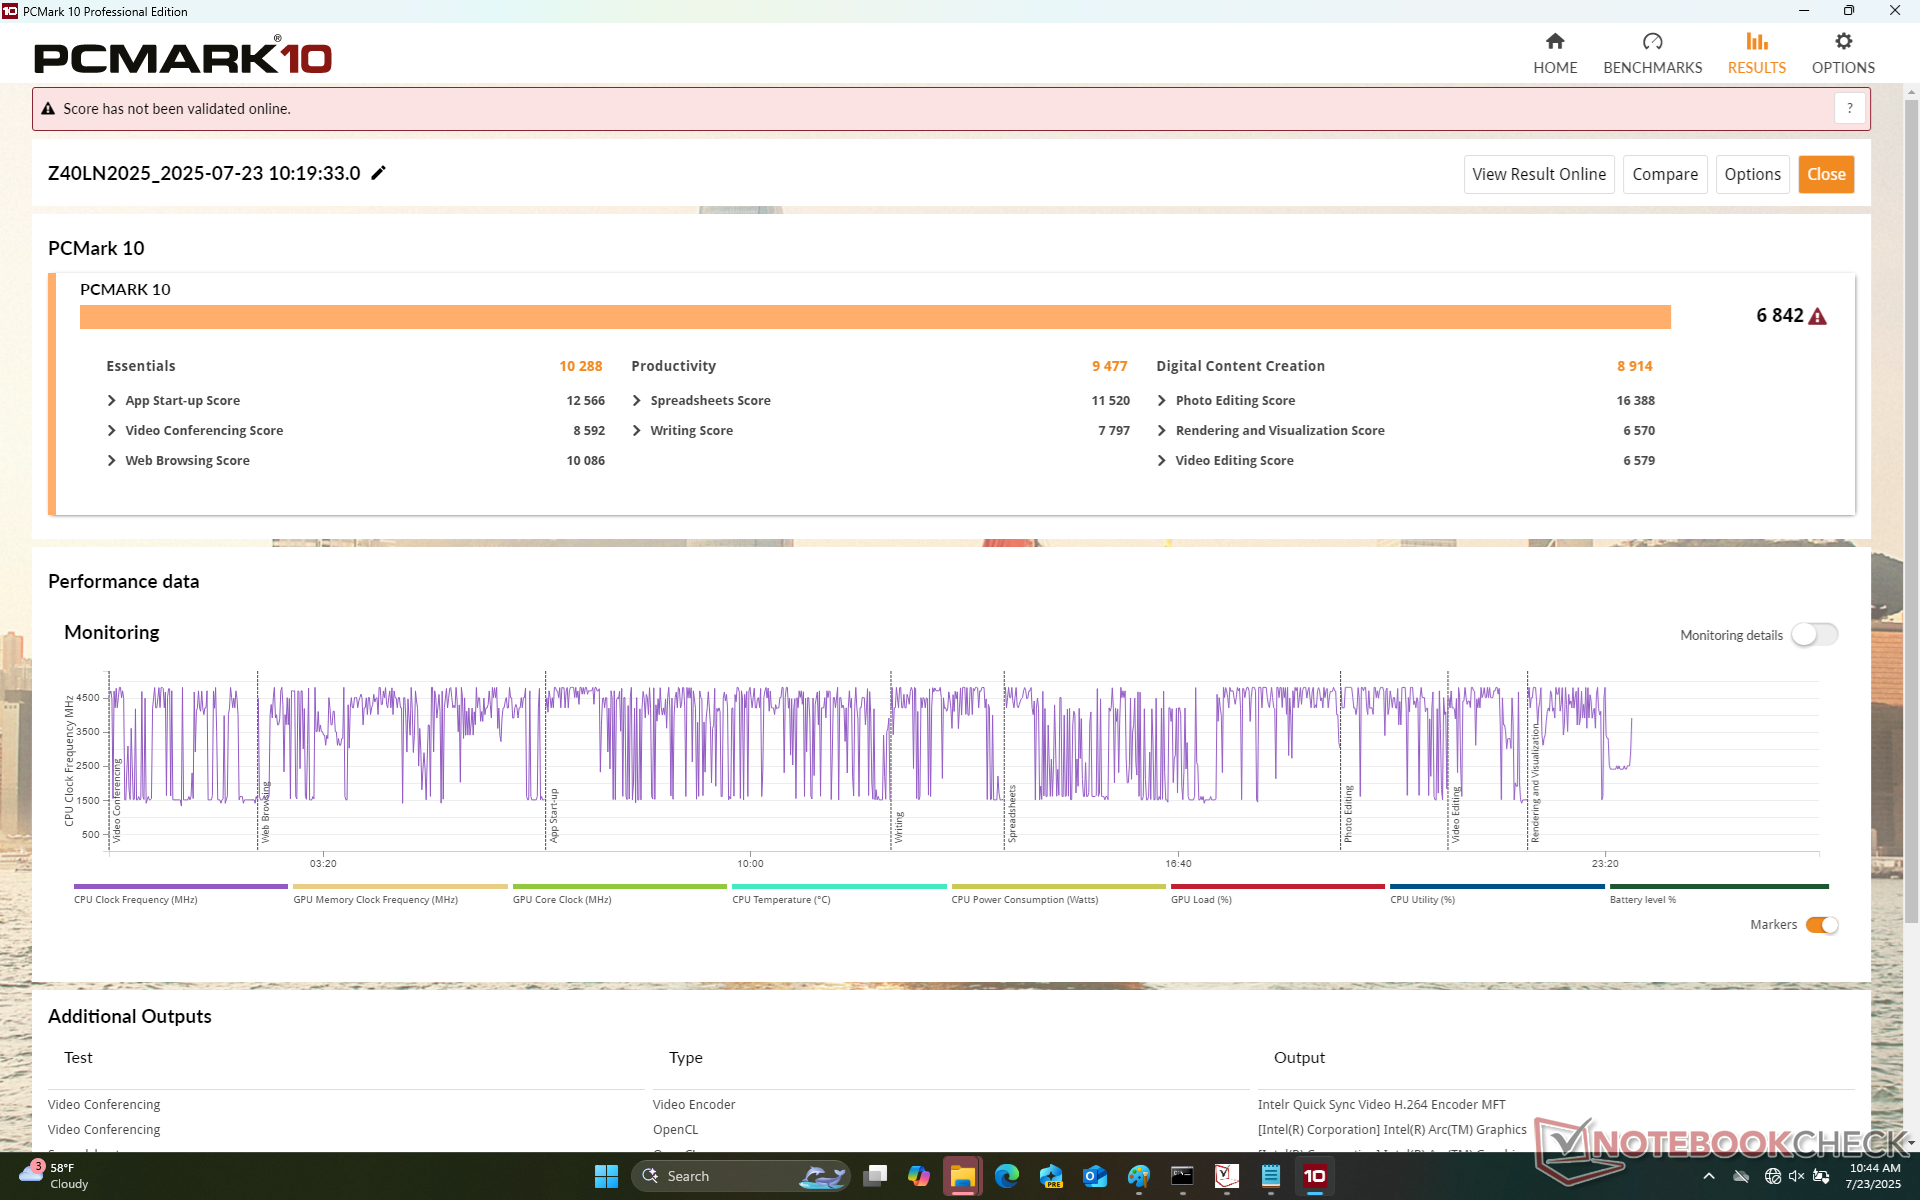Image resolution: width=1920 pixels, height=1200 pixels.
Task: Click the GPU Load red legend swatch
Action: coord(1277,887)
